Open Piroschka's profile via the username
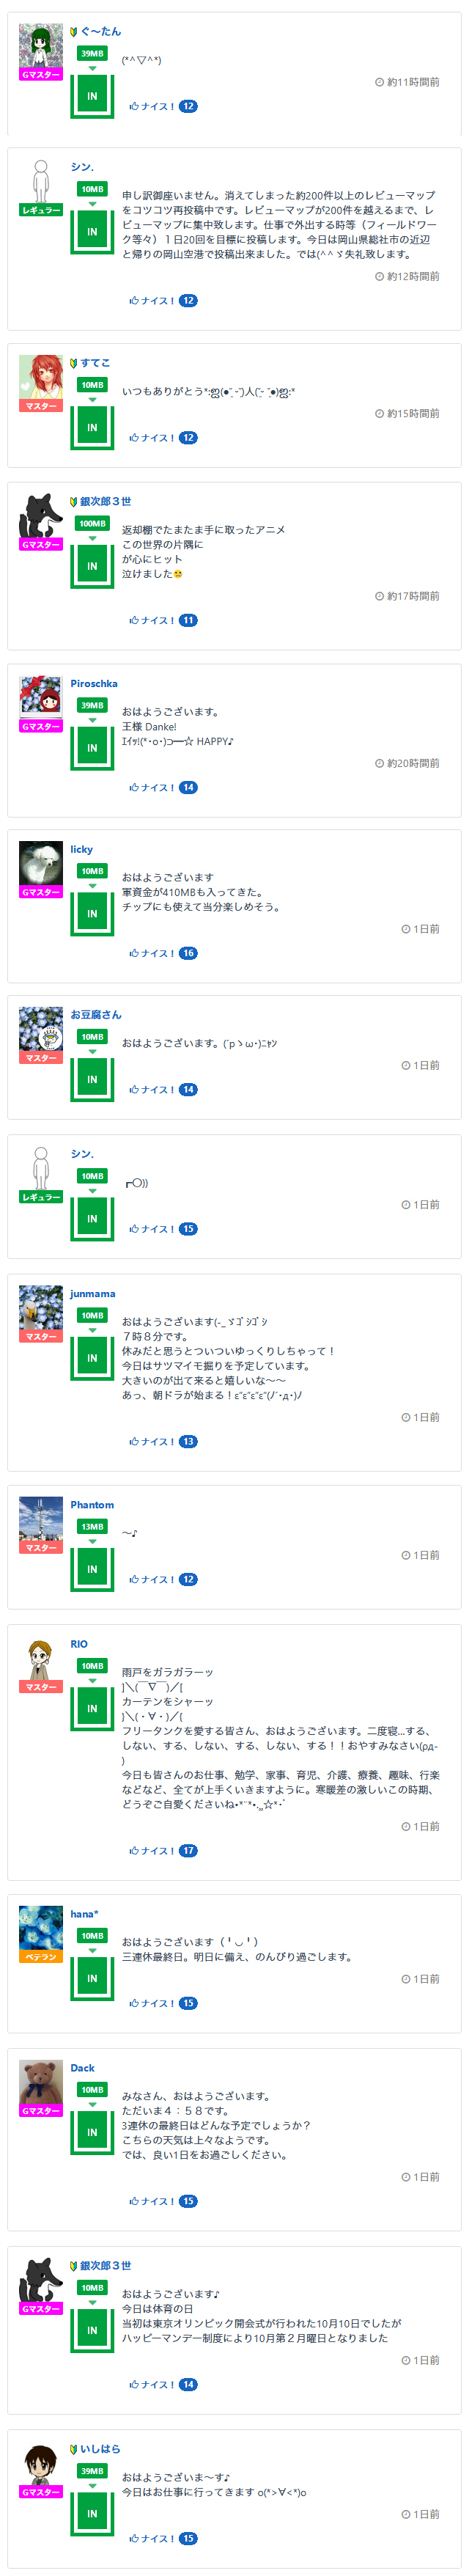Screen dimensions: 469x2576 pos(94,684)
